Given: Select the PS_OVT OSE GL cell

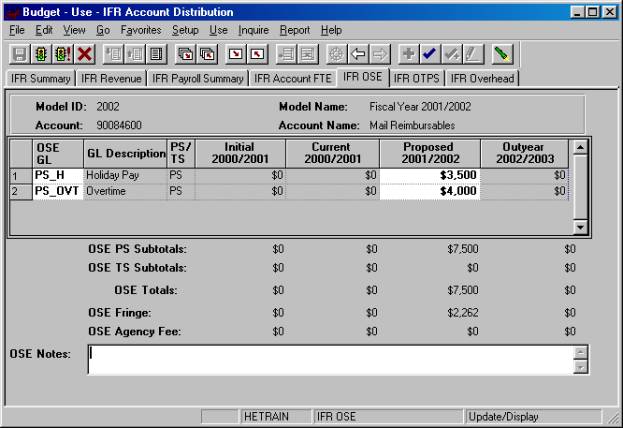Looking at the screenshot, I should (57, 191).
